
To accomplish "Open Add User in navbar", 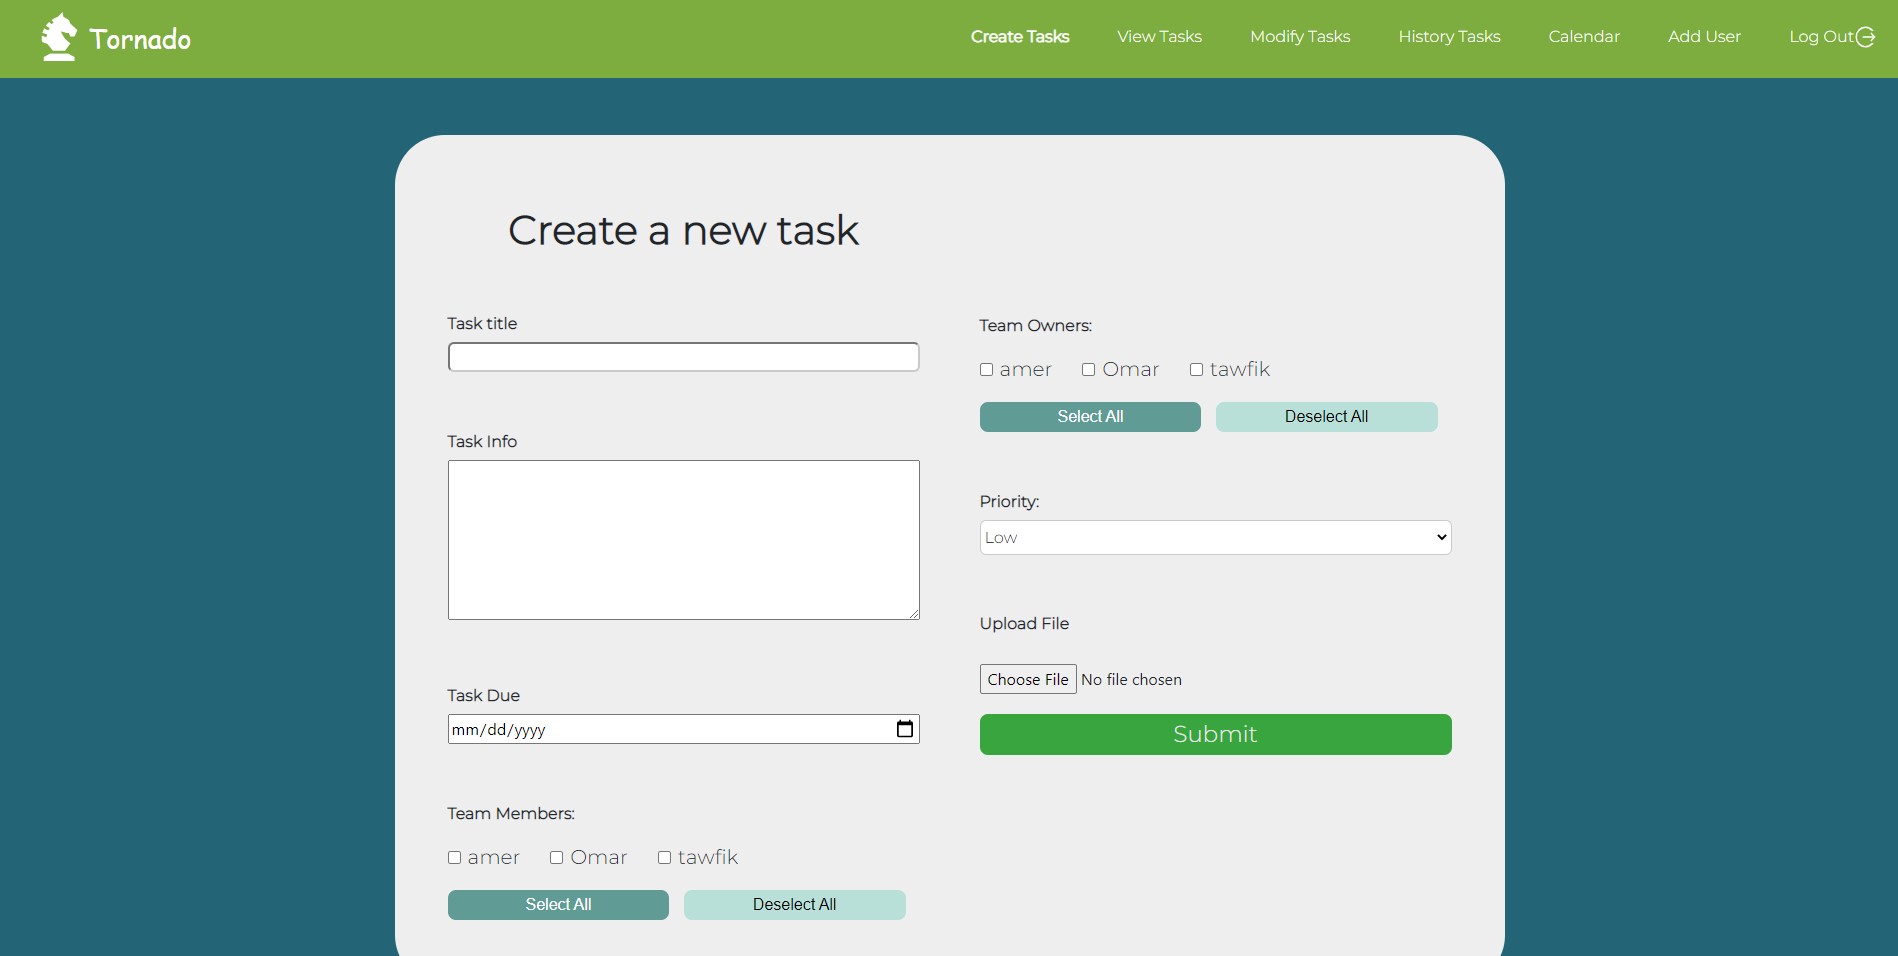I will click(x=1704, y=37).
